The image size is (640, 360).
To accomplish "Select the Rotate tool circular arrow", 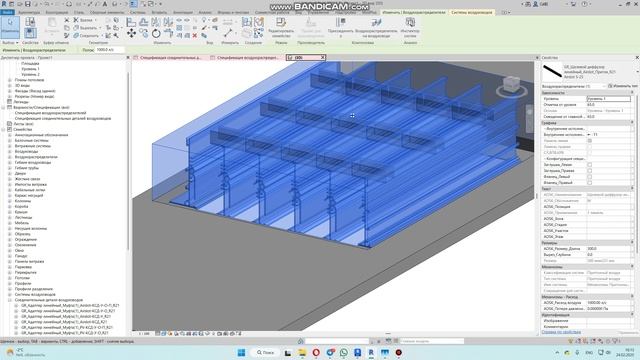I will click(x=156, y=33).
